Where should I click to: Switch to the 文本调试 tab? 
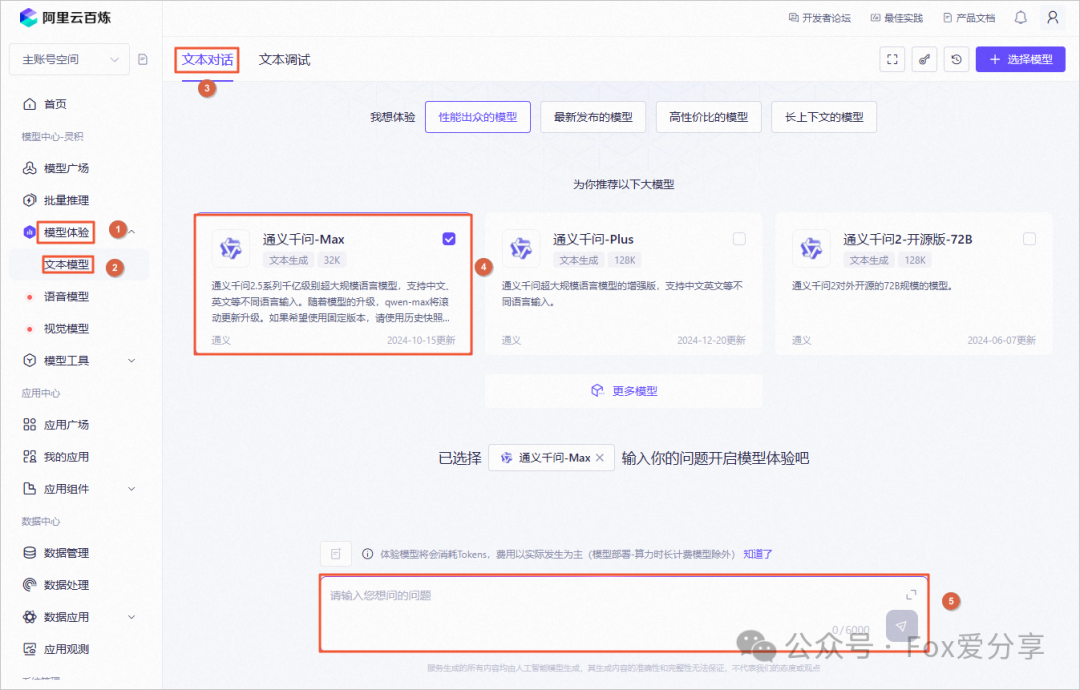click(x=284, y=60)
